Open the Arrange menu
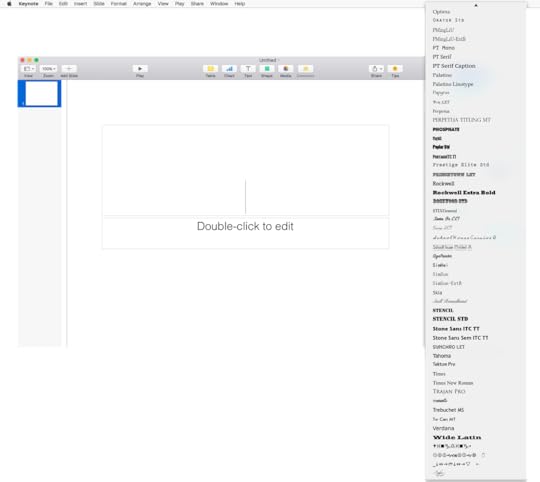540x482 pixels. click(142, 4)
